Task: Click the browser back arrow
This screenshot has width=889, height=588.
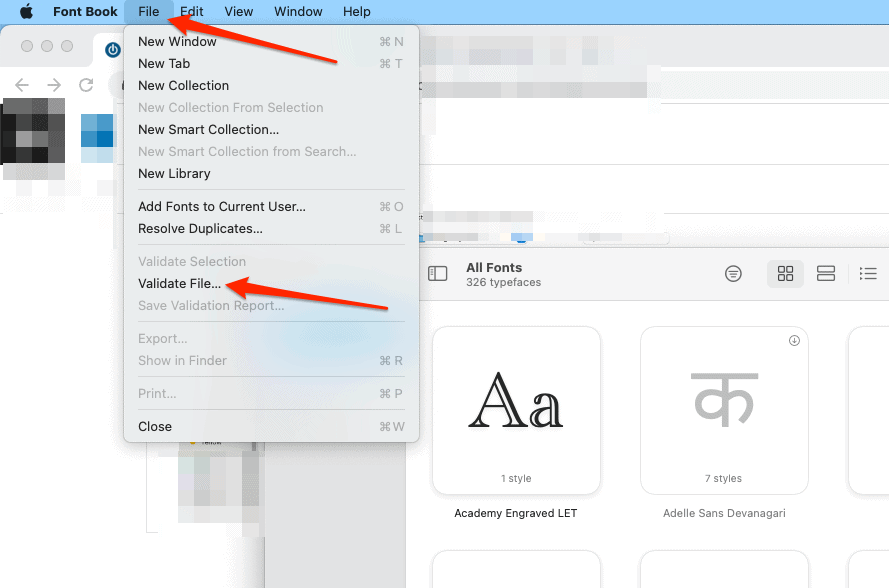Action: pos(22,85)
